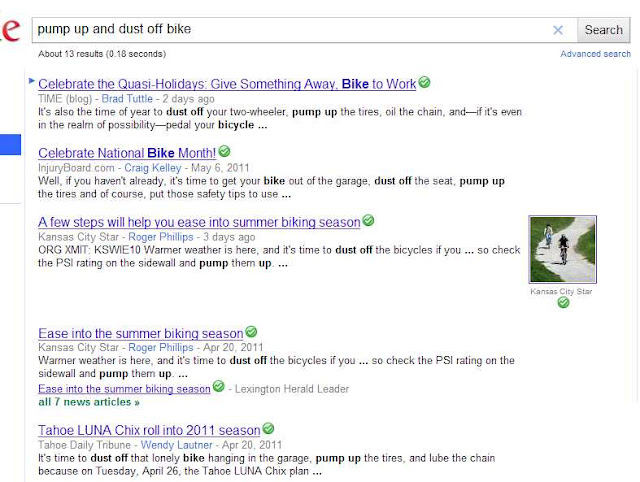Image resolution: width=640 pixels, height=482 pixels.
Task: Click green checkmark under Kansas City Star thumbnail
Action: [x=563, y=302]
